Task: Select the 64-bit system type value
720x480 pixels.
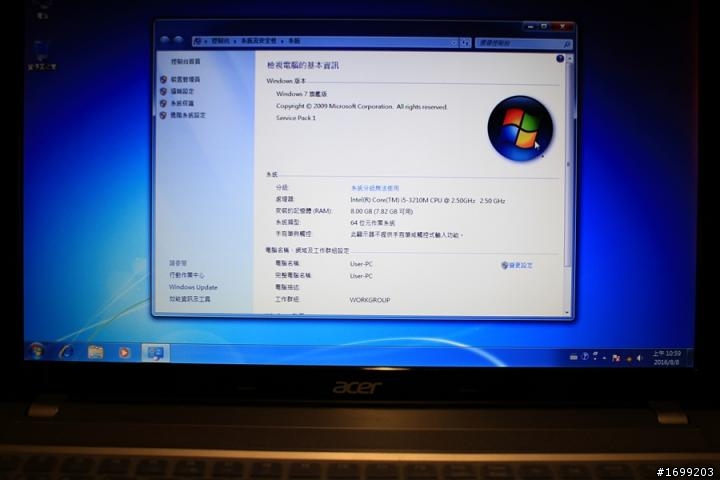Action: [x=372, y=223]
